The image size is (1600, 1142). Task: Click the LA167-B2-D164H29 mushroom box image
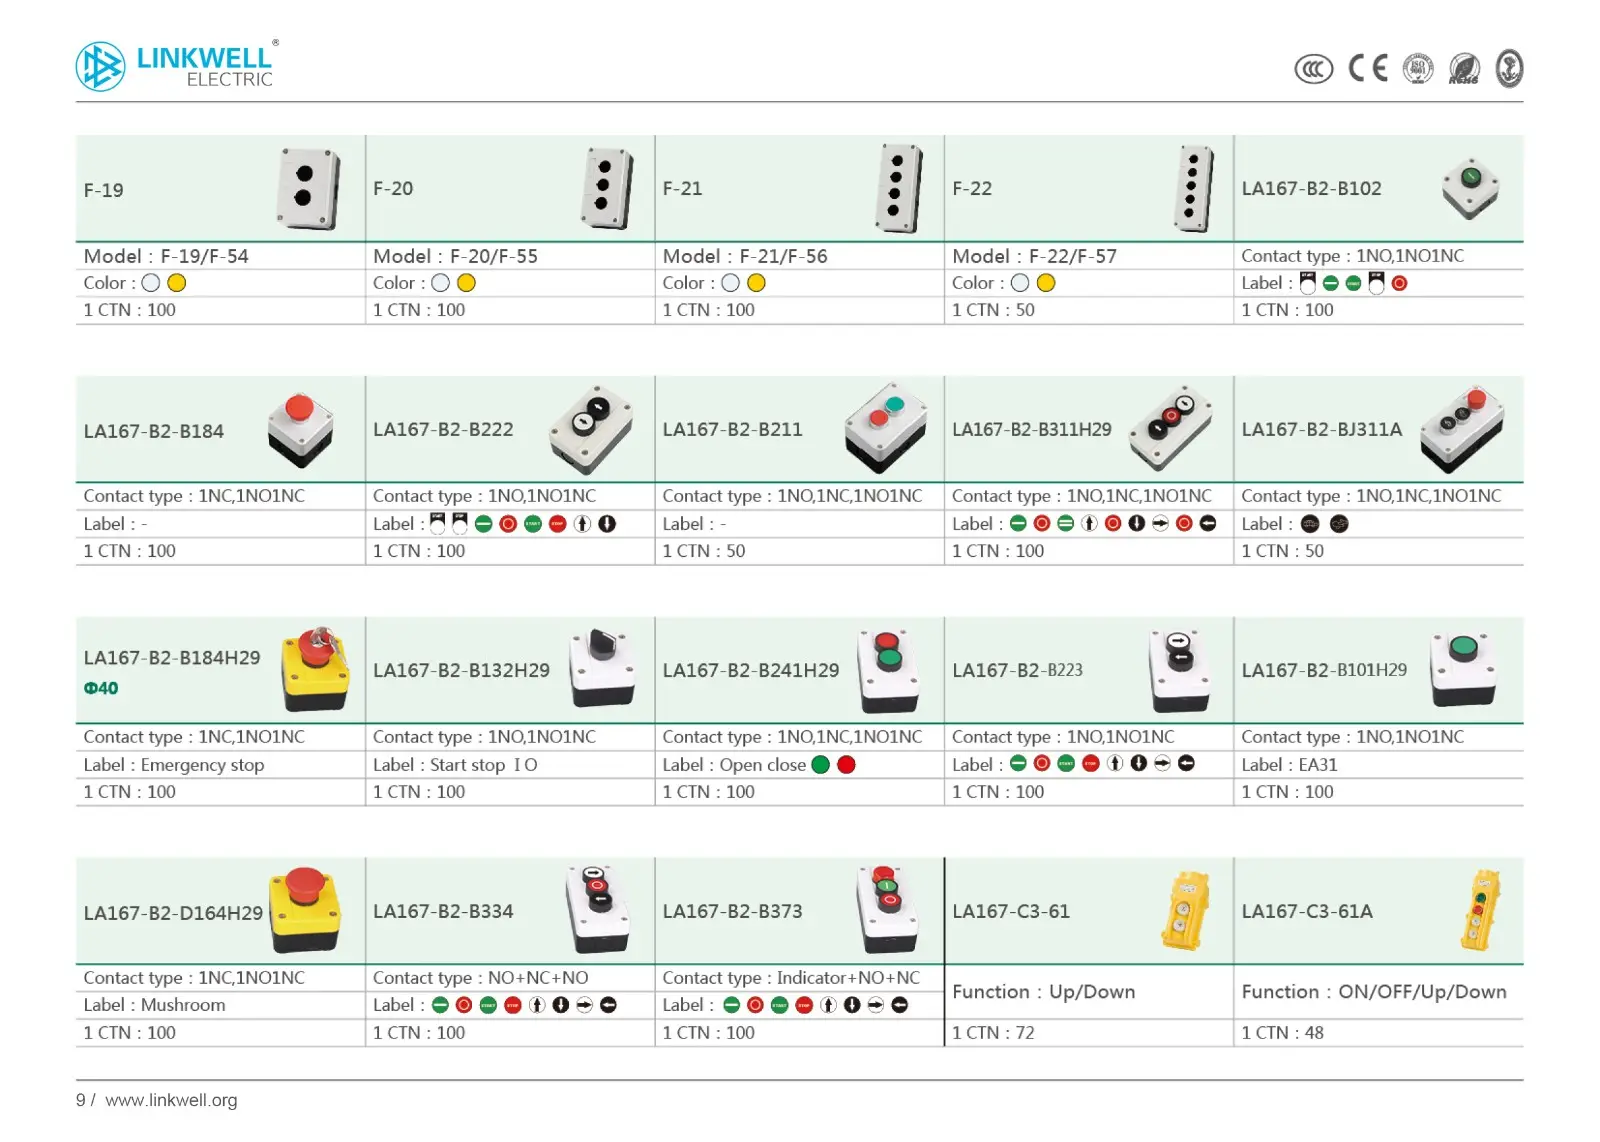[306, 910]
